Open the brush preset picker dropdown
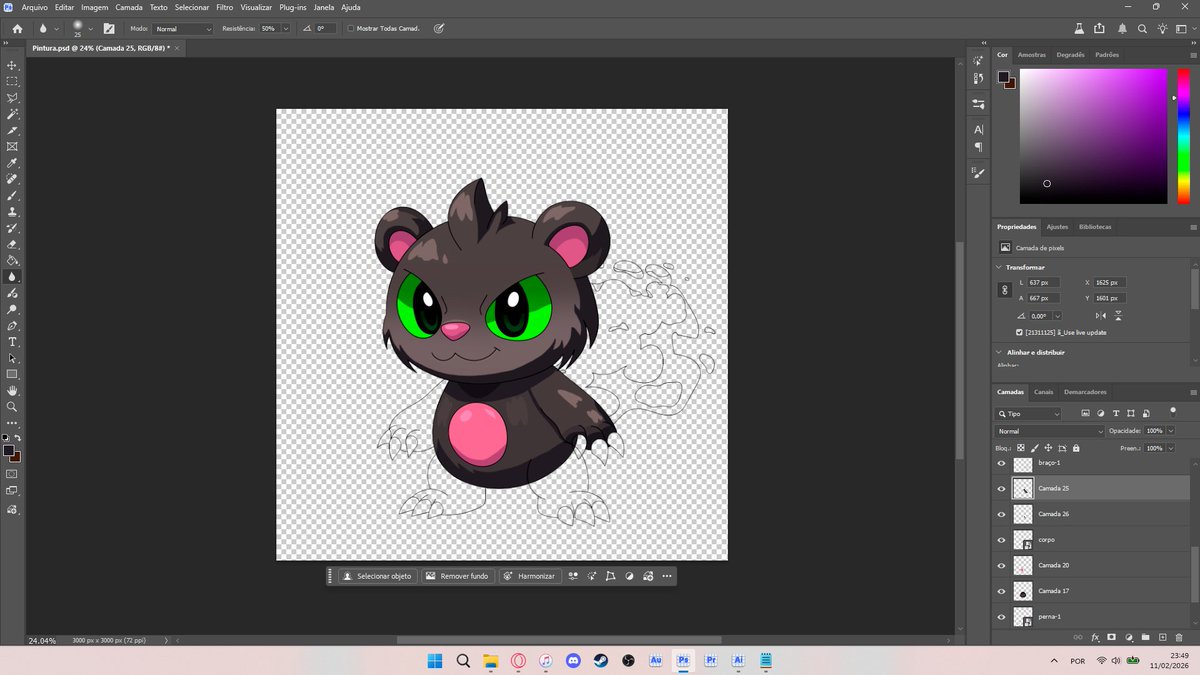The width and height of the screenshot is (1200, 675). point(90,29)
